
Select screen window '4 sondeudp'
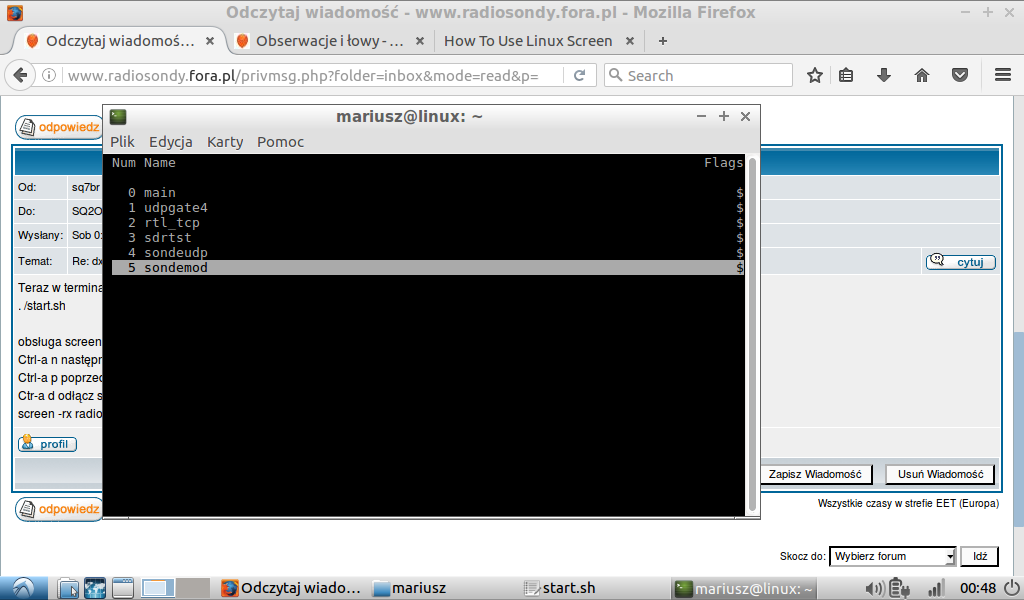pos(428,253)
